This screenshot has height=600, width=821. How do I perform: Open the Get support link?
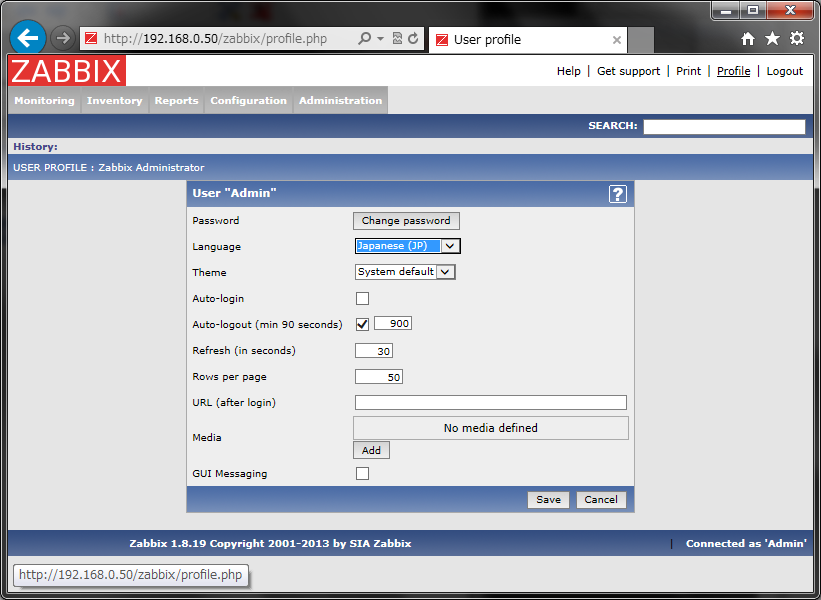pyautogui.click(x=628, y=71)
